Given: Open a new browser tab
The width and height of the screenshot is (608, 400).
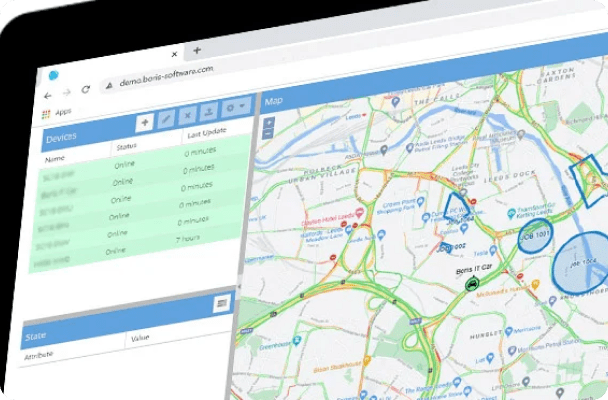Looking at the screenshot, I should tap(197, 50).
